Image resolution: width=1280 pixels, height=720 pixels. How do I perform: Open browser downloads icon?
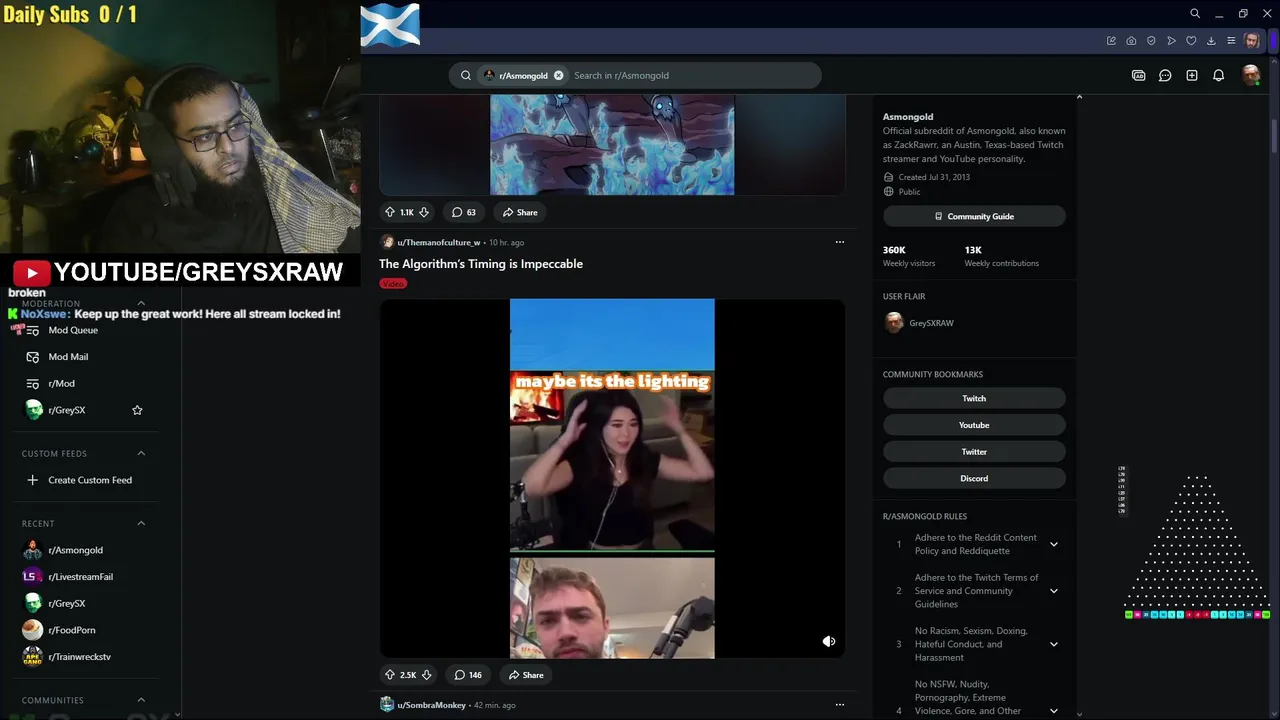tap(1211, 41)
